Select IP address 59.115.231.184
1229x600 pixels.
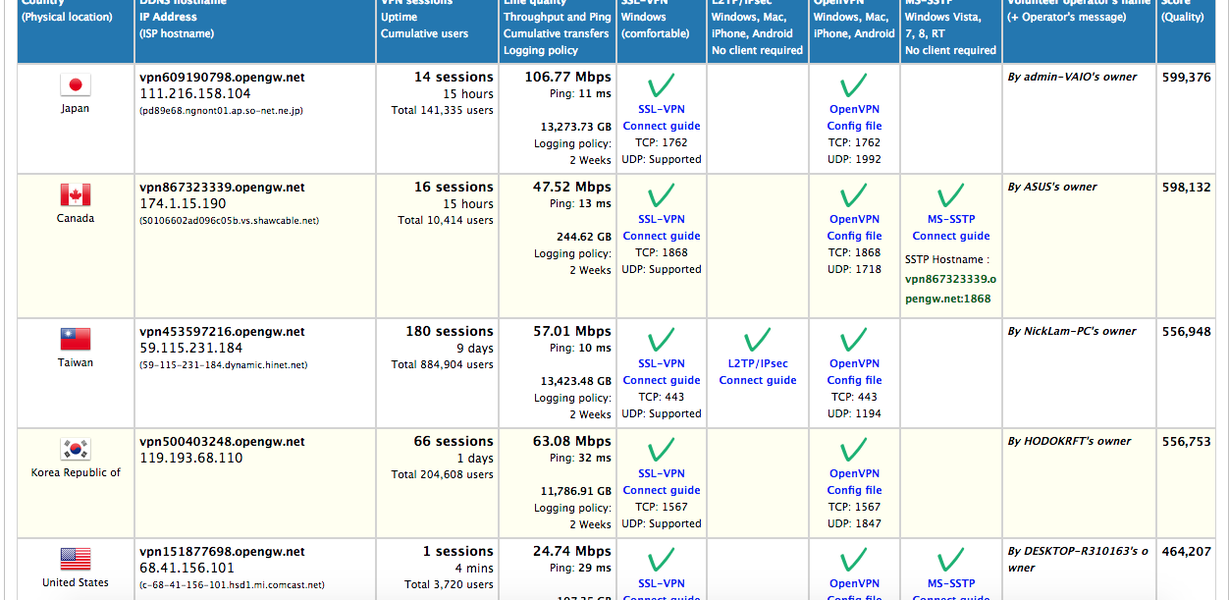pyautogui.click(x=191, y=348)
